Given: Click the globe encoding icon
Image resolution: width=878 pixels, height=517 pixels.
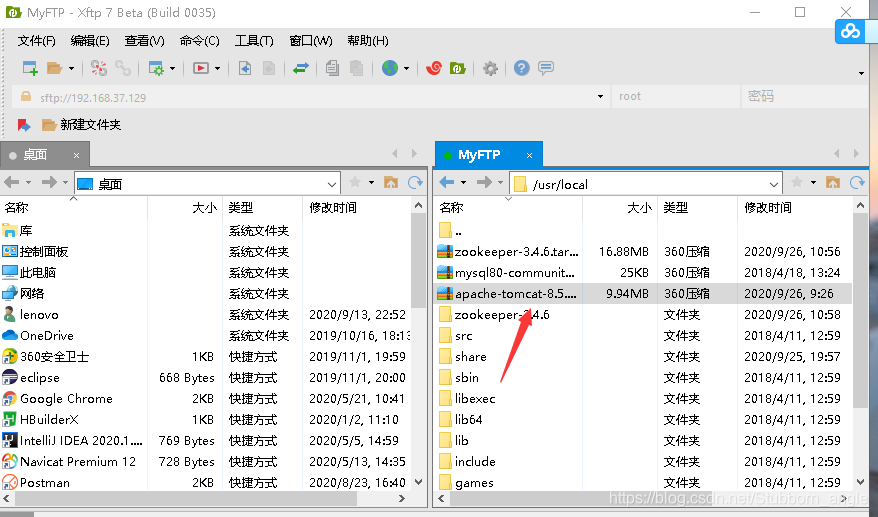Looking at the screenshot, I should [390, 68].
